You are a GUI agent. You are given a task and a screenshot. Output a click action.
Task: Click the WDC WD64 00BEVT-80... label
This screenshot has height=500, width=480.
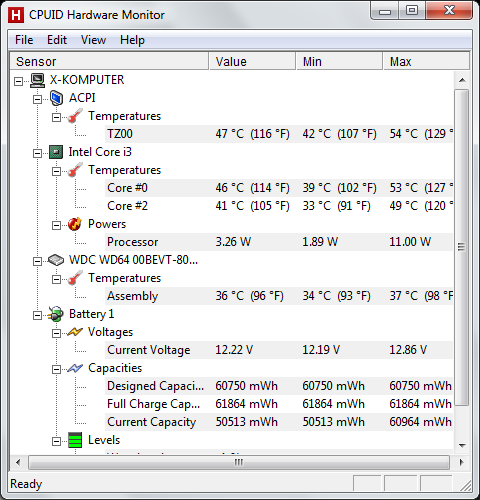(x=133, y=260)
